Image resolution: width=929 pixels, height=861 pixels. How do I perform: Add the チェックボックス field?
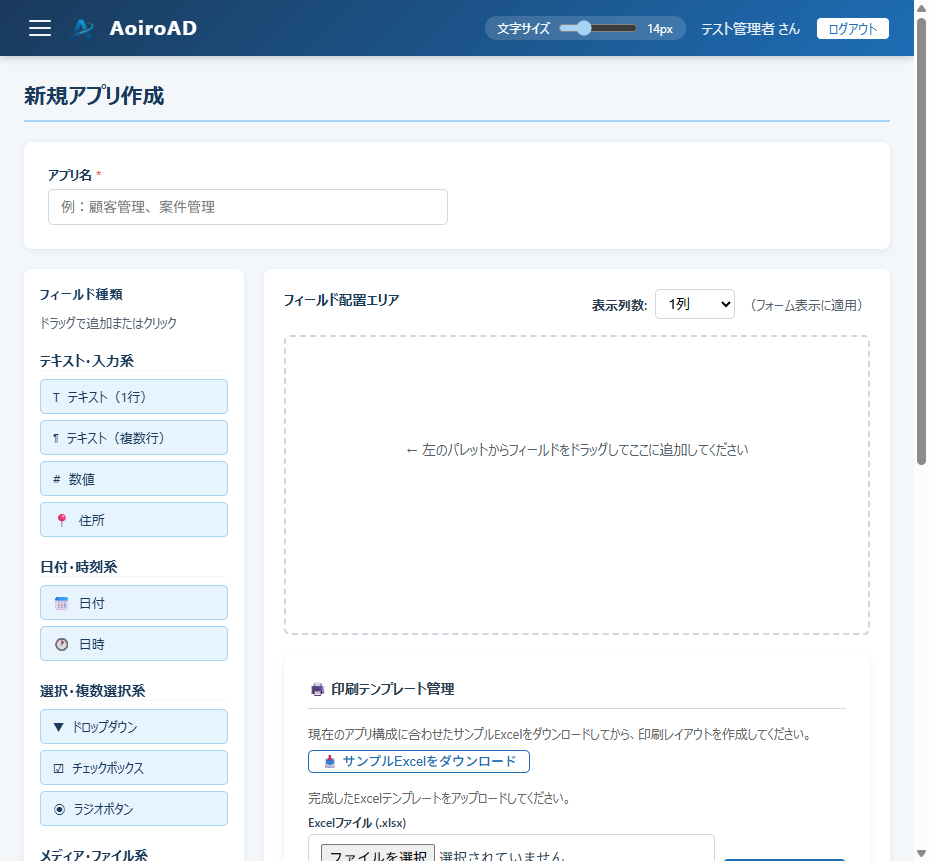134,767
